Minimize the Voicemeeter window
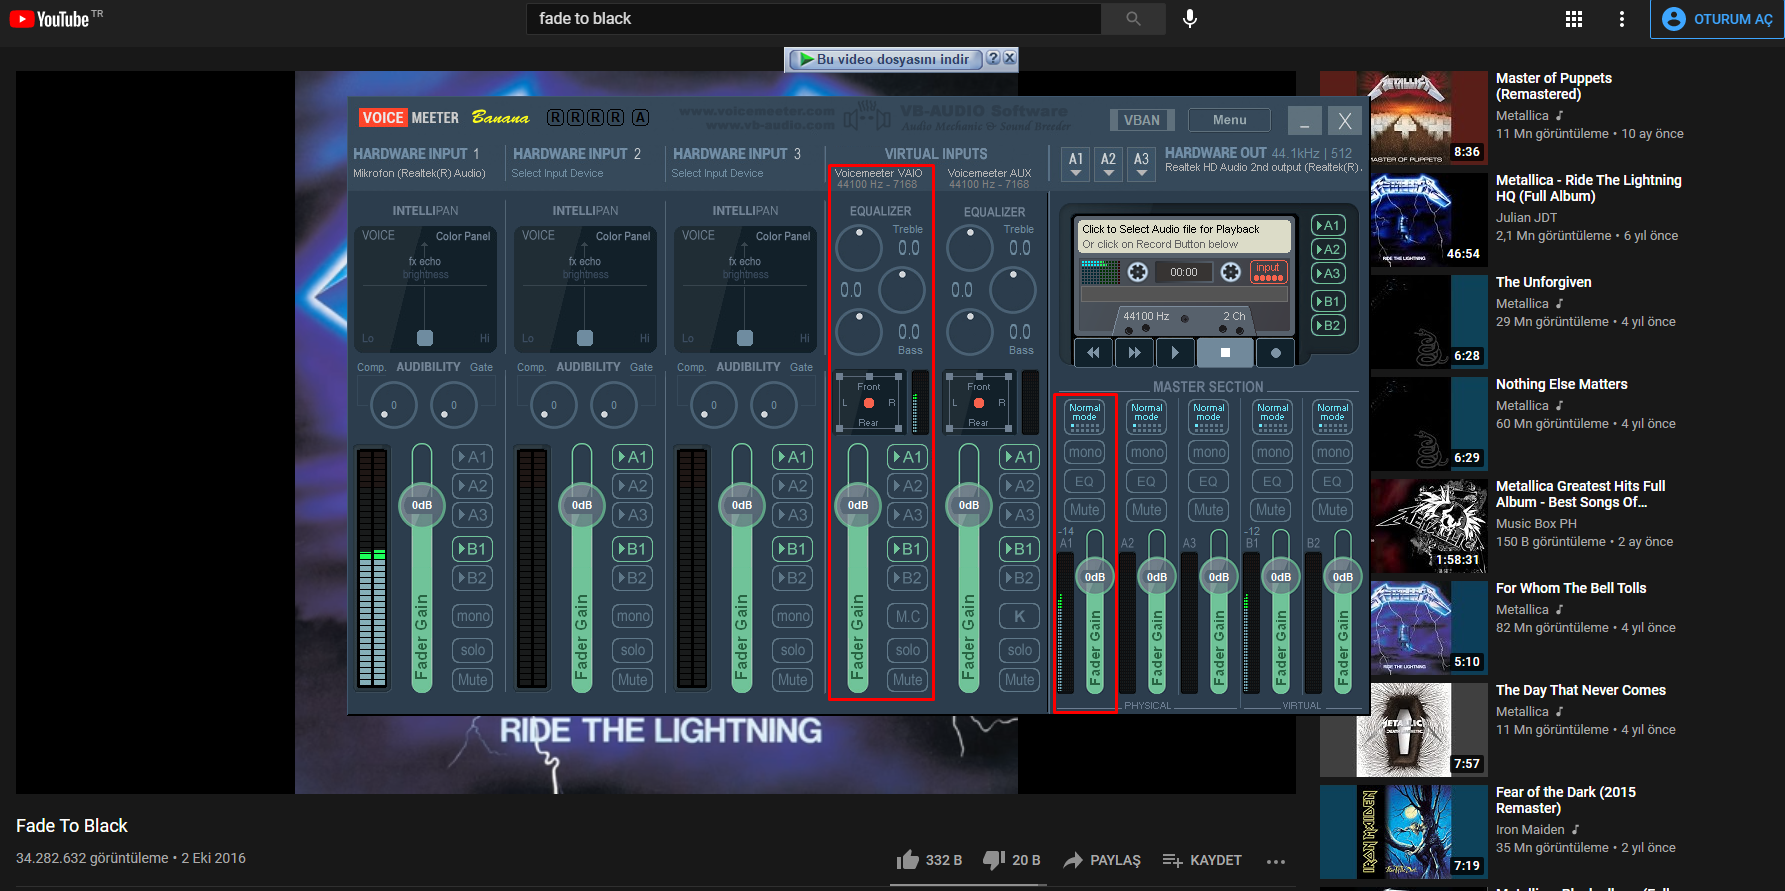1785x891 pixels. coord(1304,121)
